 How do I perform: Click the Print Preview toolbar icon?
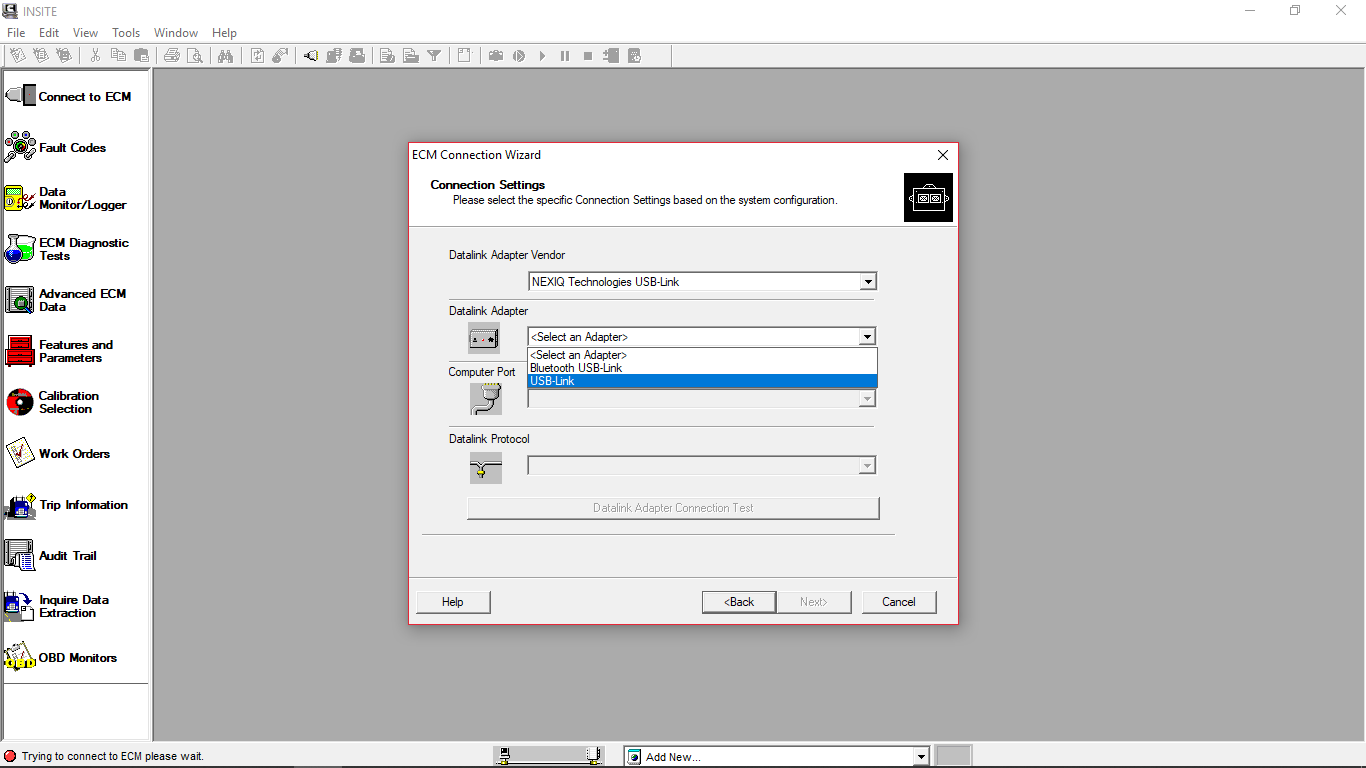point(195,56)
